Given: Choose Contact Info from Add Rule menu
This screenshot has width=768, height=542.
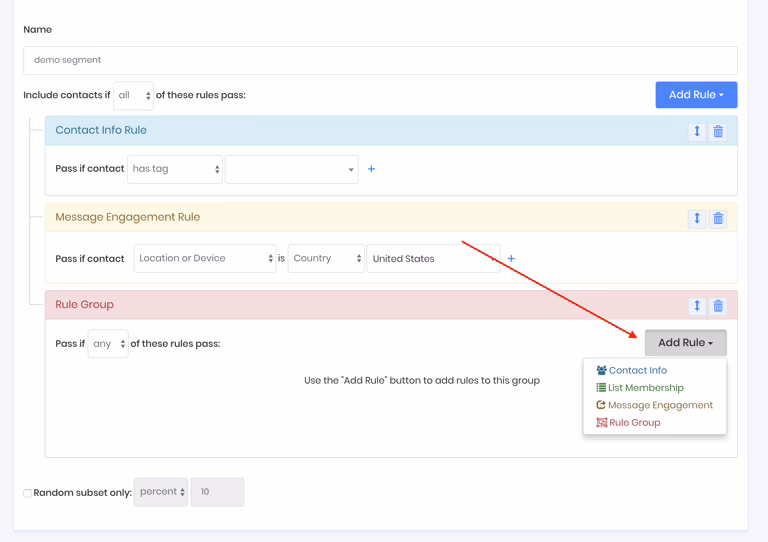Looking at the screenshot, I should click(x=637, y=370).
